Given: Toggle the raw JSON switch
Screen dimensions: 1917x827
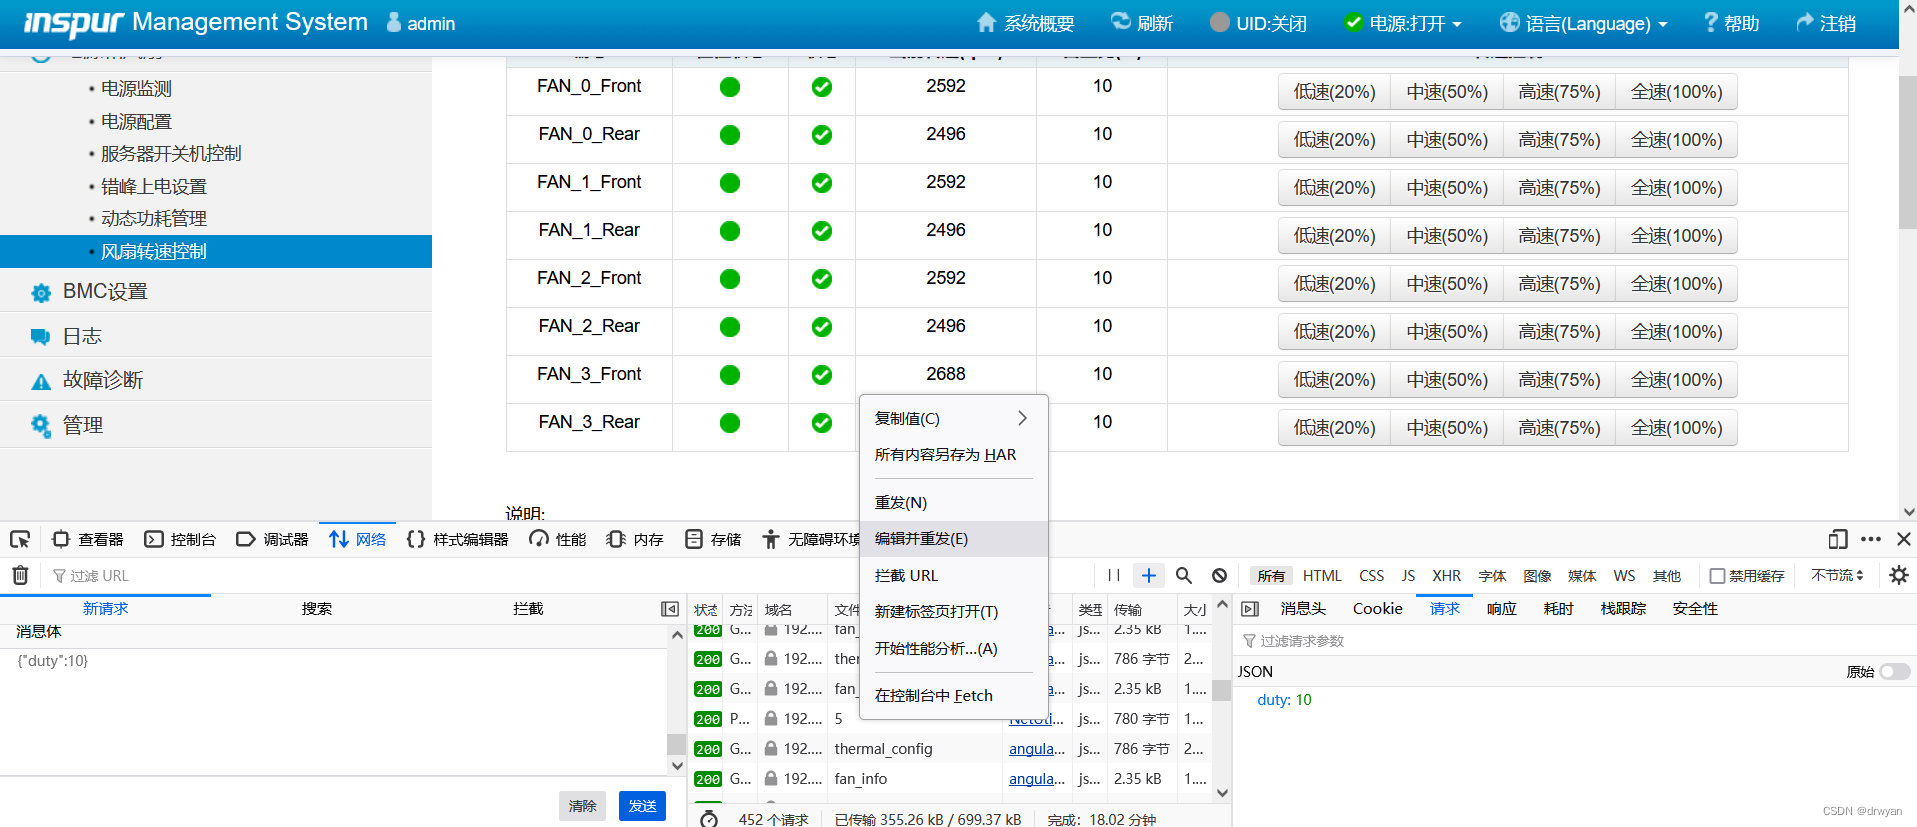Looking at the screenshot, I should [1894, 672].
